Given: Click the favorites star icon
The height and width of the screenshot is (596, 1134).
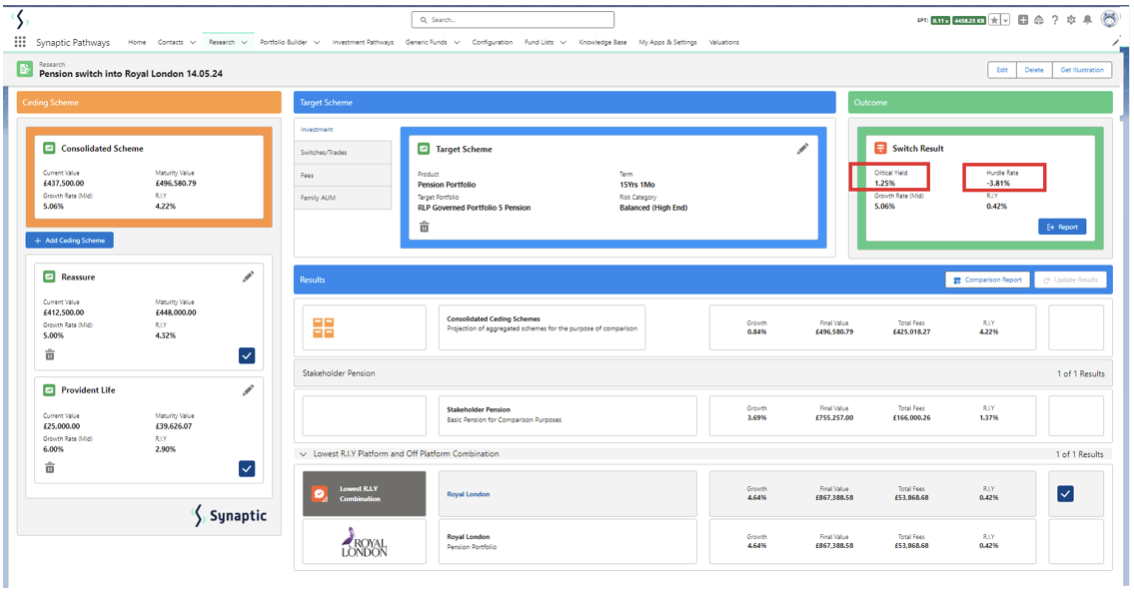Looking at the screenshot, I should pyautogui.click(x=994, y=20).
